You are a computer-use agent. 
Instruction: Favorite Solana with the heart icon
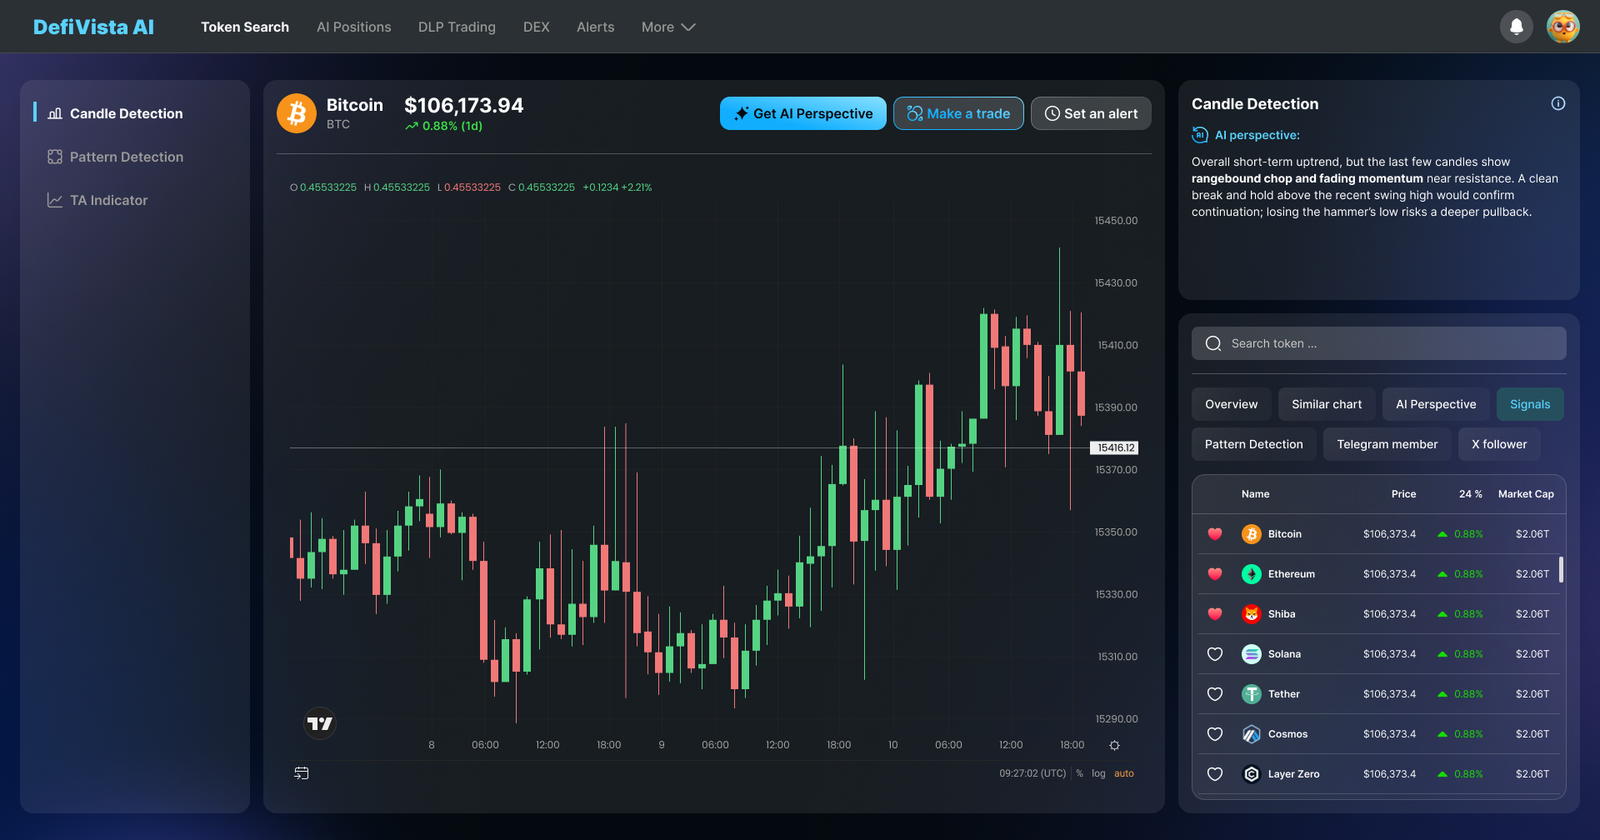point(1215,654)
